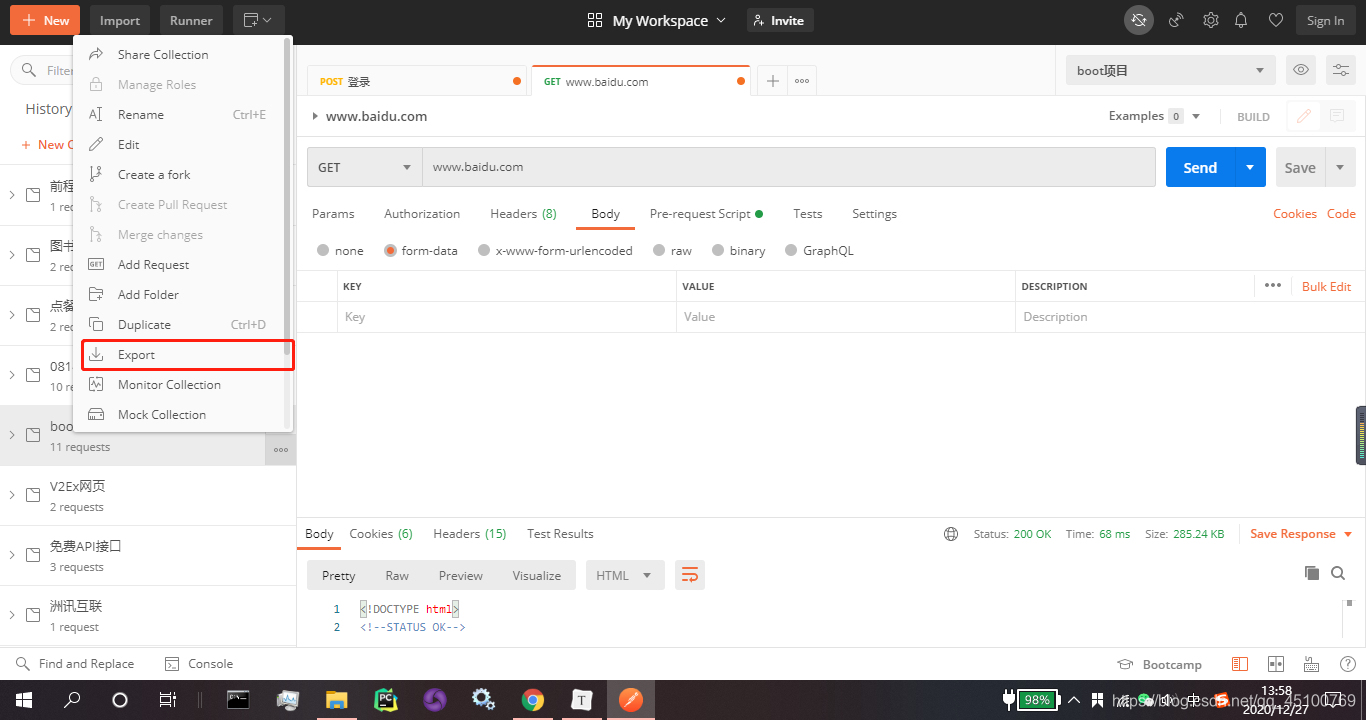This screenshot has height=720, width=1366.
Task: Switch to the Headers (8) request tab
Action: [x=523, y=214]
